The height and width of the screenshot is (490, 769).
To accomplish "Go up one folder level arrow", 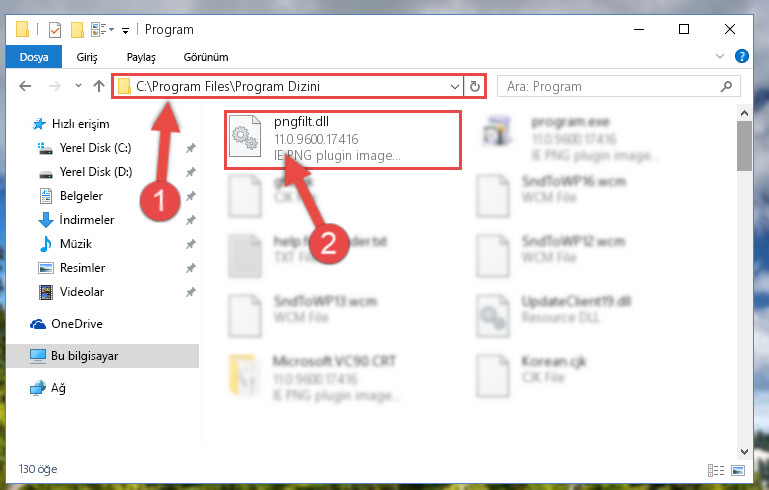I will pos(99,86).
